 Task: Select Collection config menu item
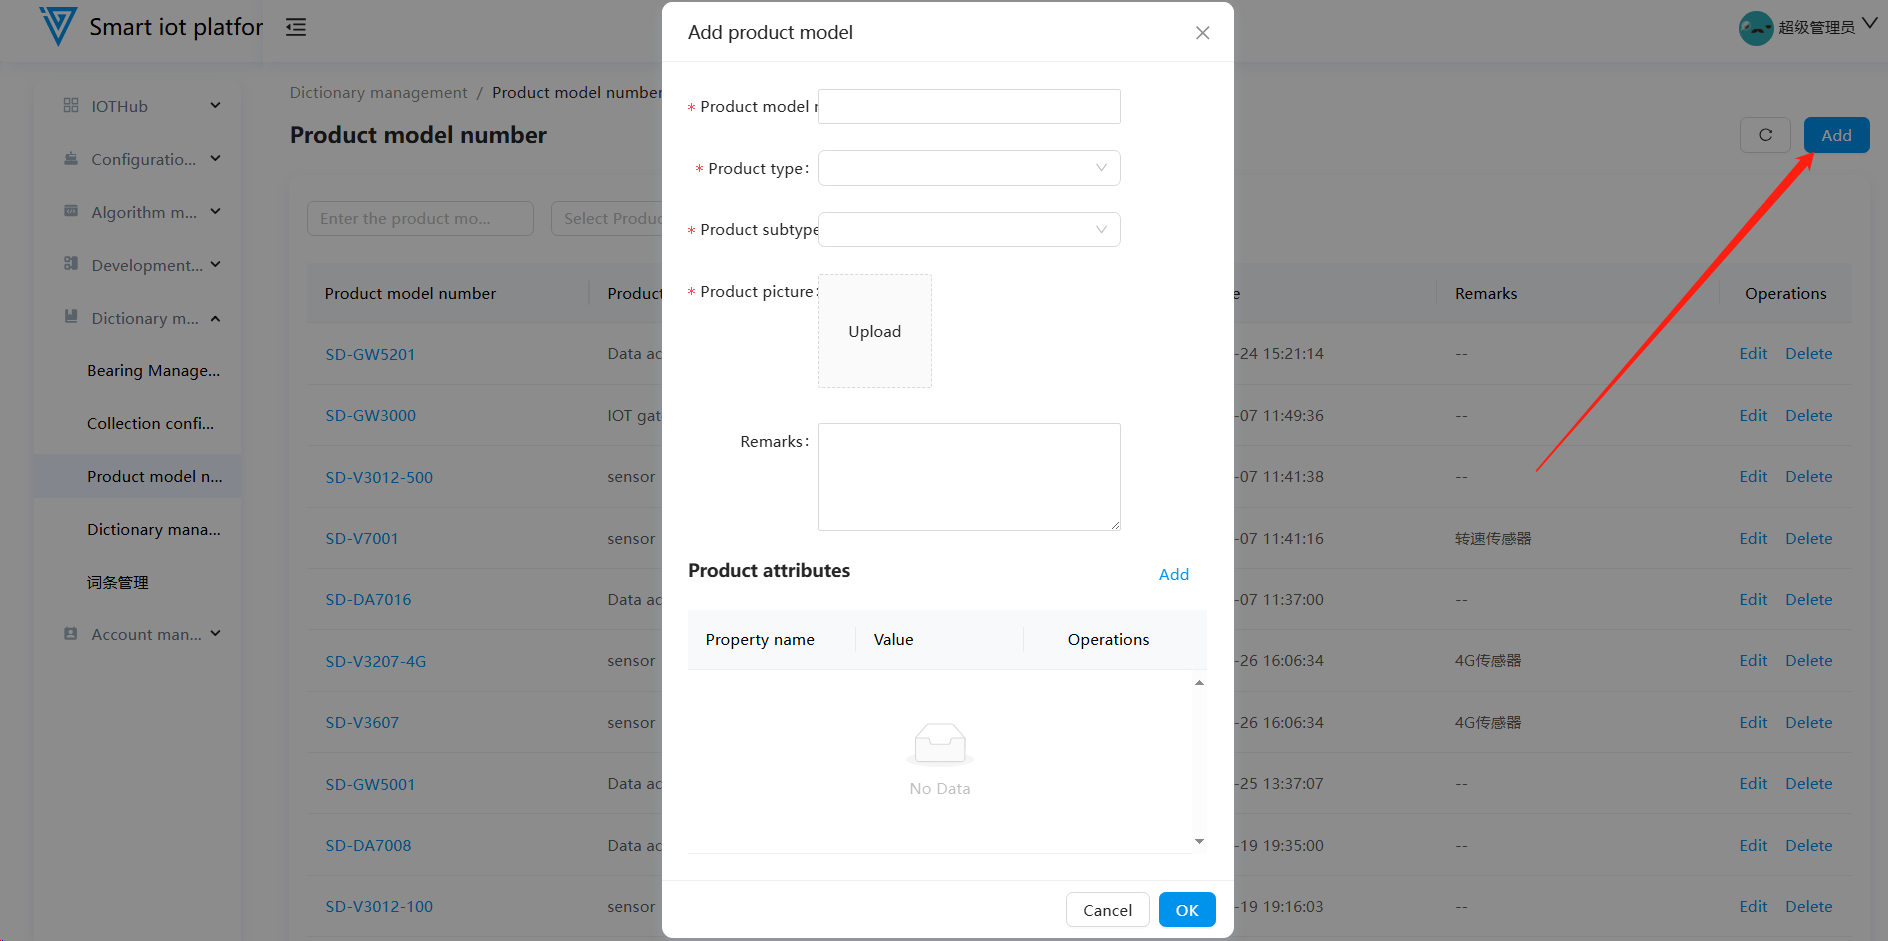[150, 424]
